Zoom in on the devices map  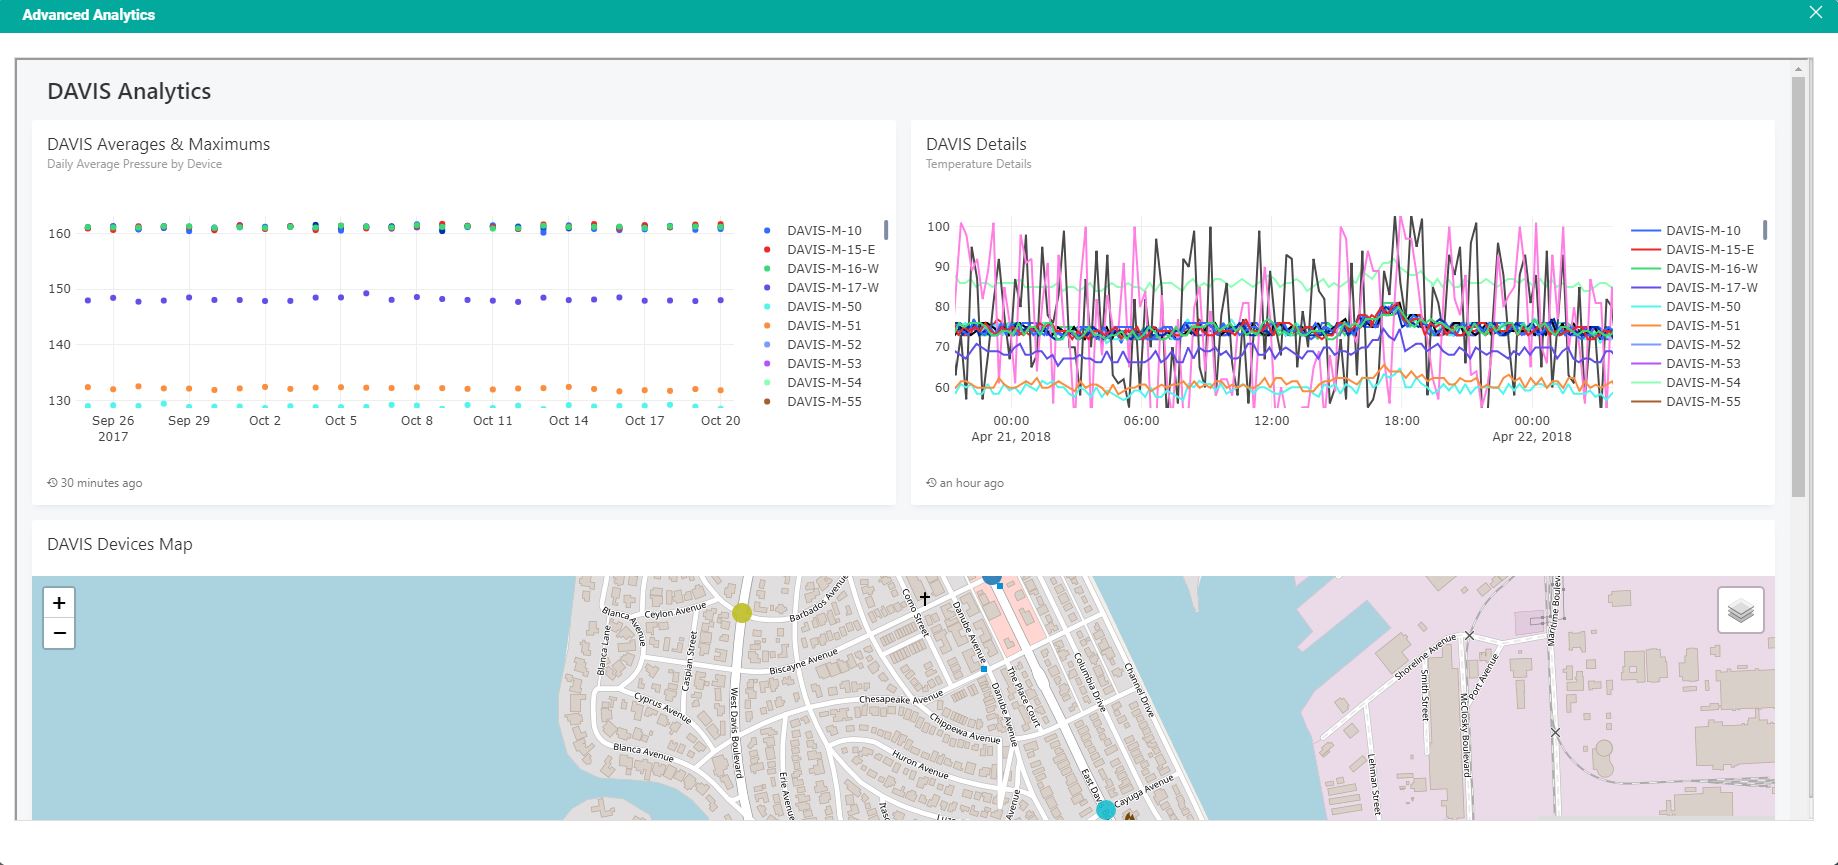click(x=59, y=603)
